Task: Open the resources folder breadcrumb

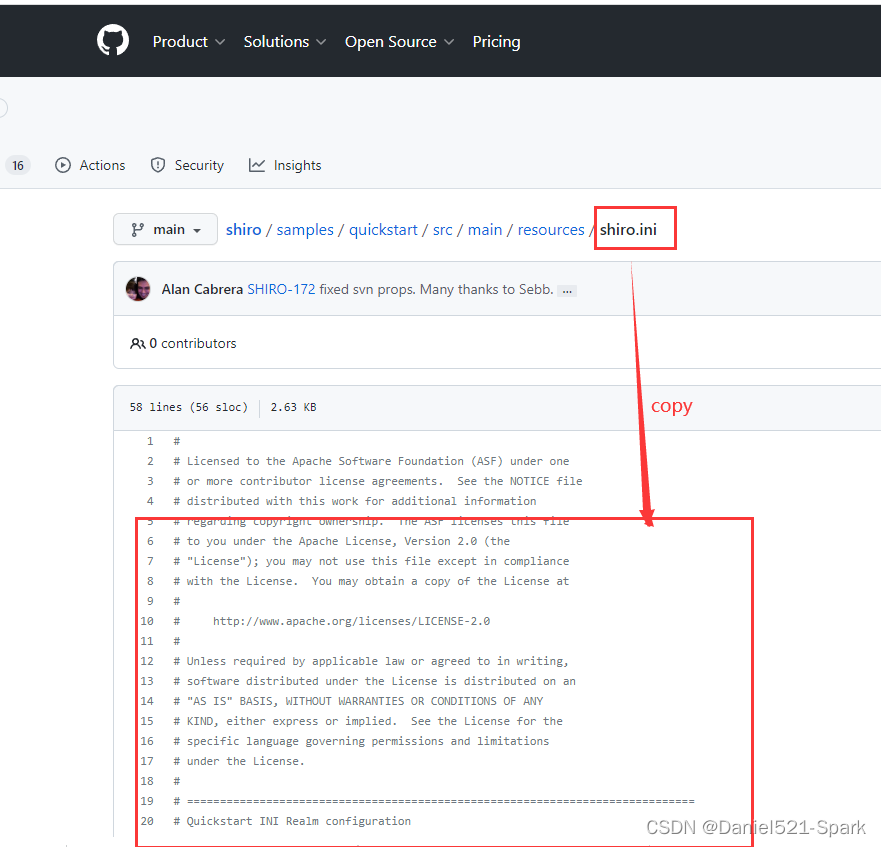Action: (x=551, y=230)
